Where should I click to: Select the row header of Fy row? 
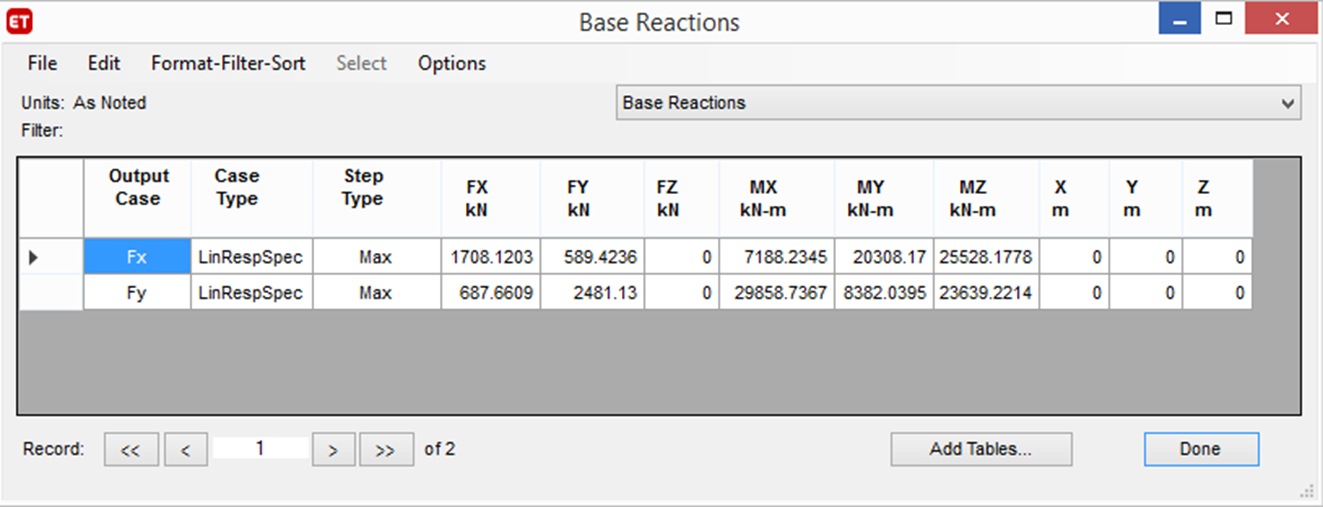50,294
